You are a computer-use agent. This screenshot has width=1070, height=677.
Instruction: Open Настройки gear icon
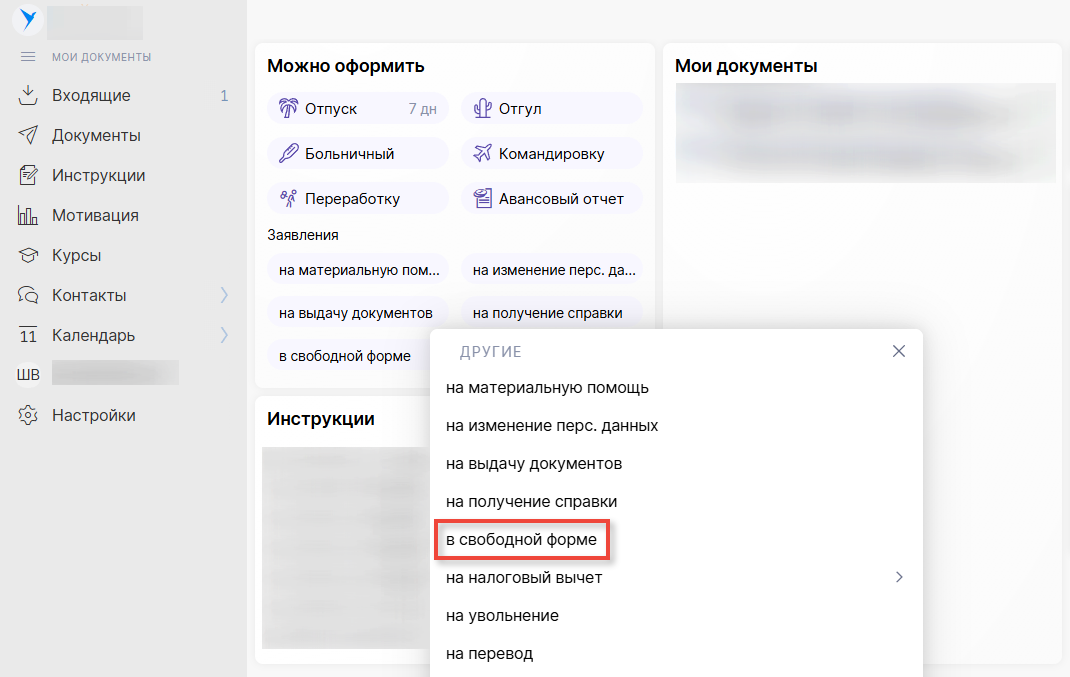(x=28, y=416)
